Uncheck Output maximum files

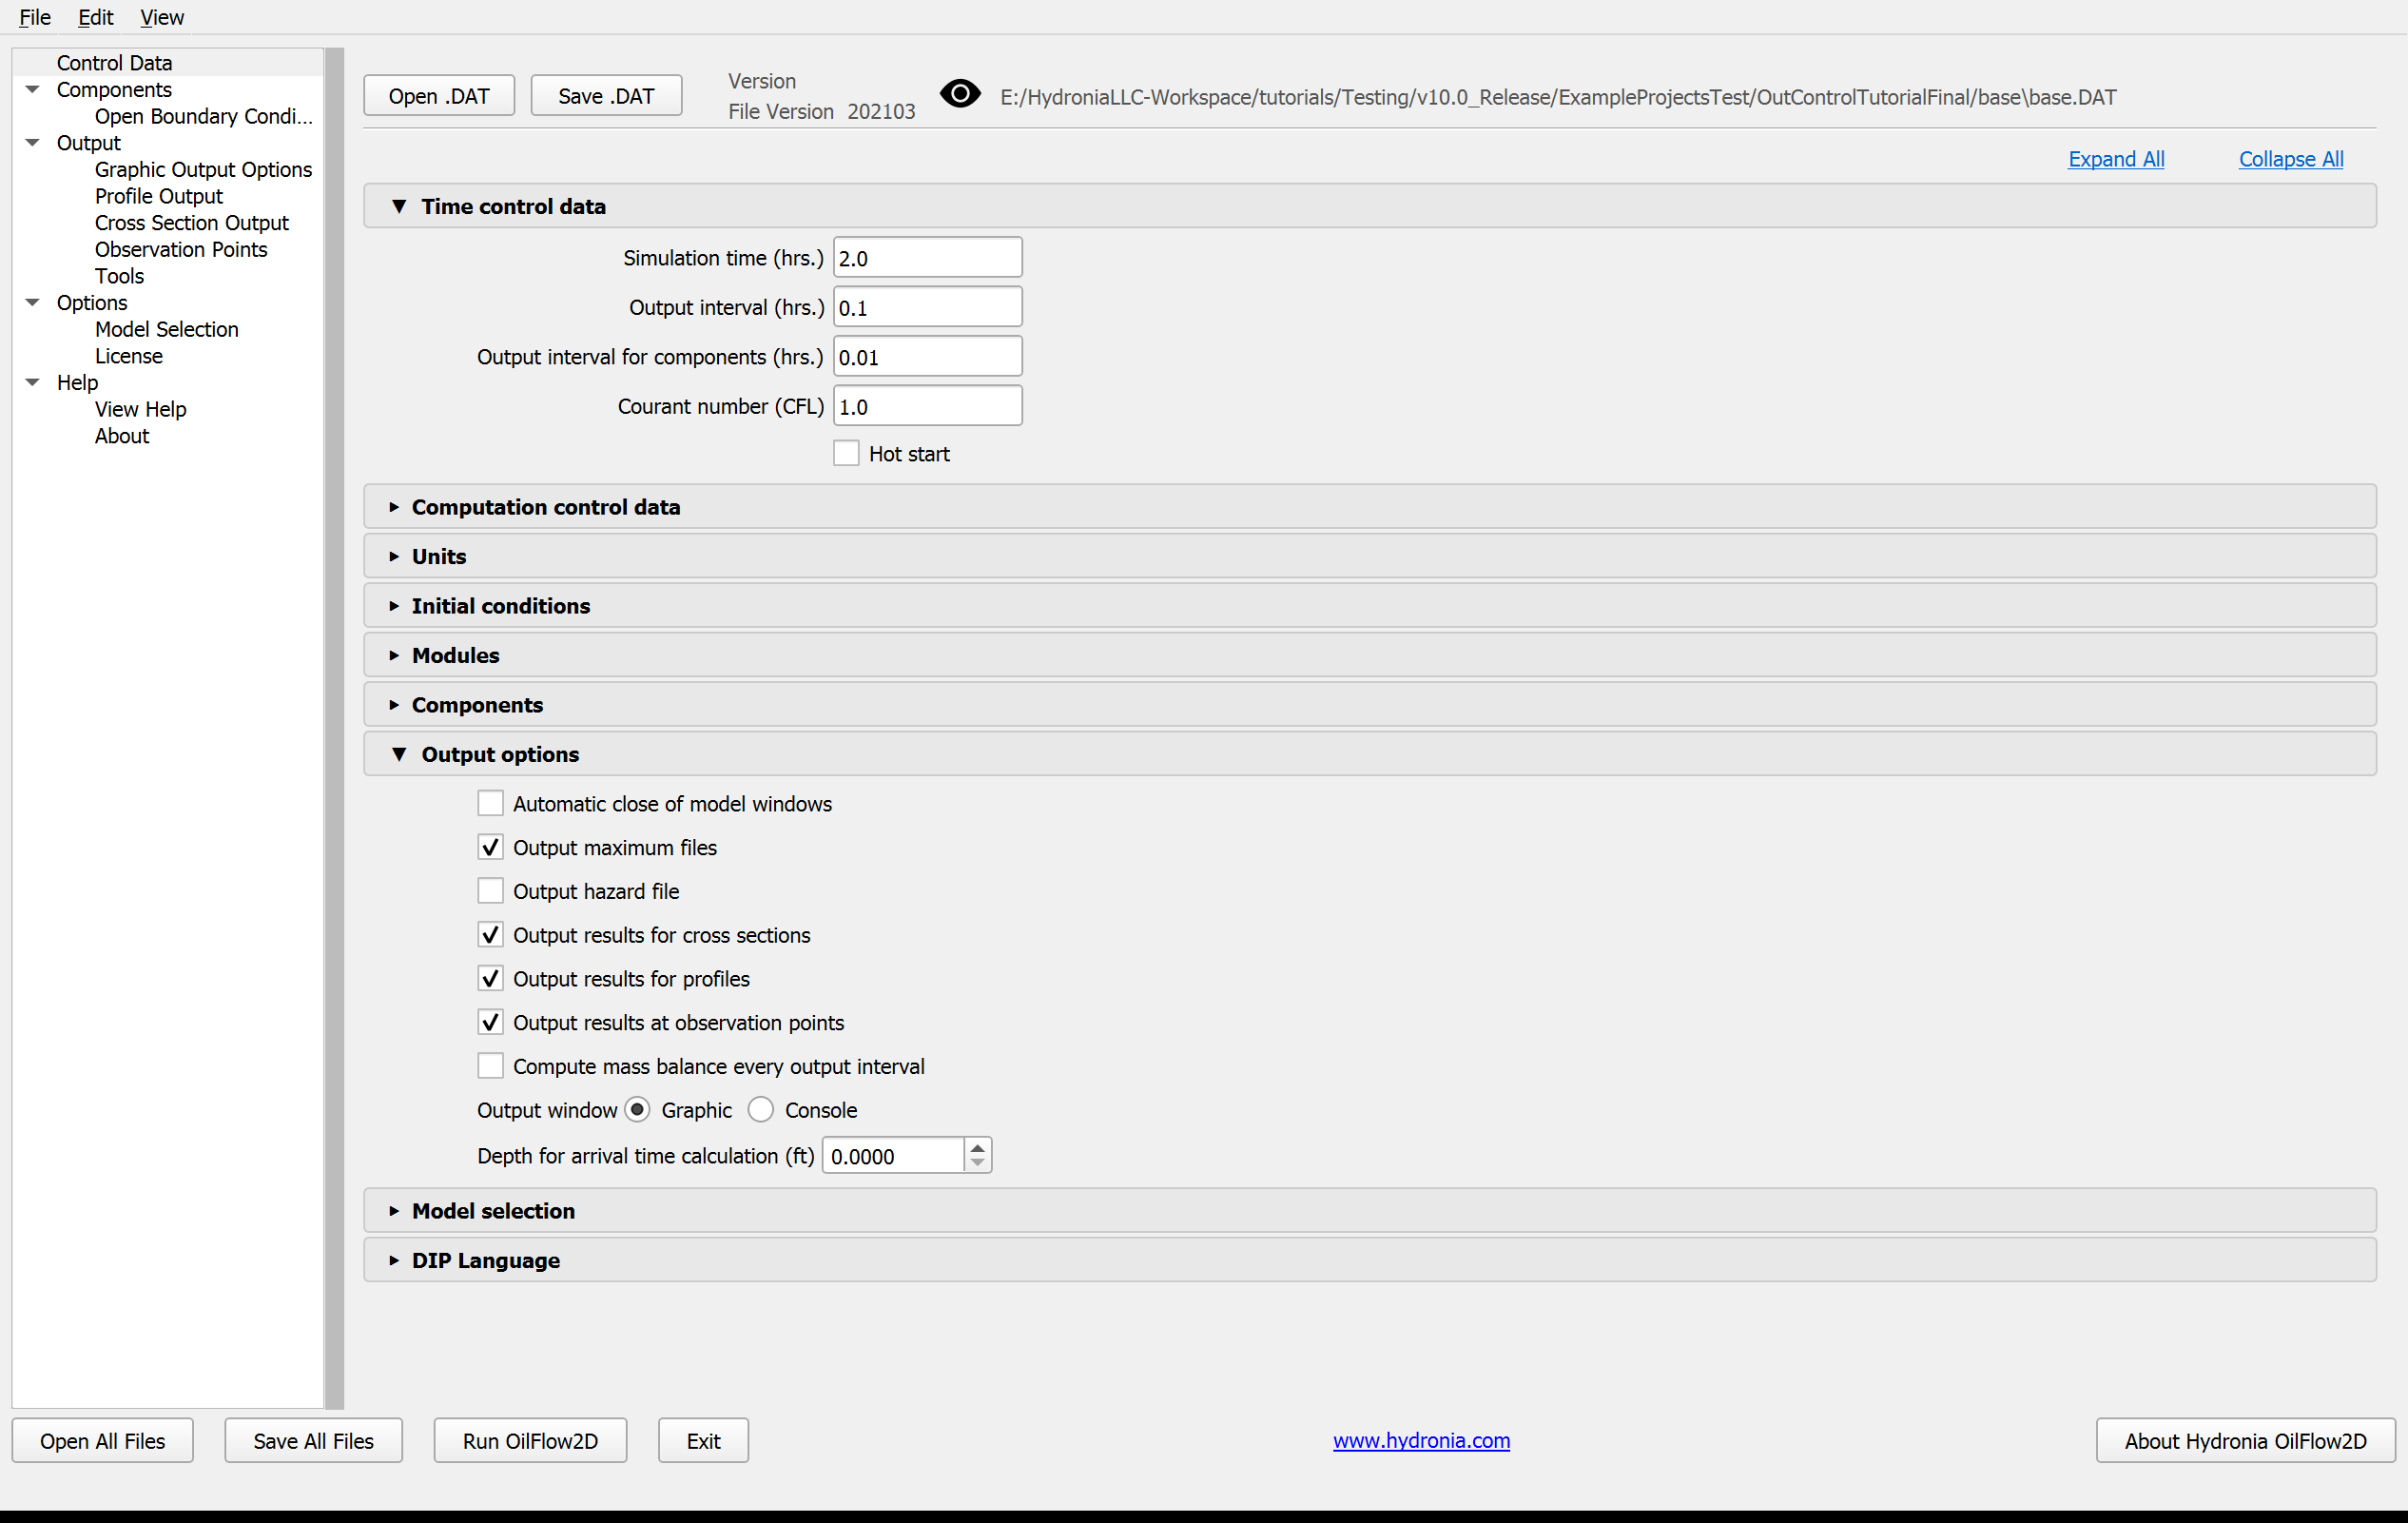(x=490, y=848)
